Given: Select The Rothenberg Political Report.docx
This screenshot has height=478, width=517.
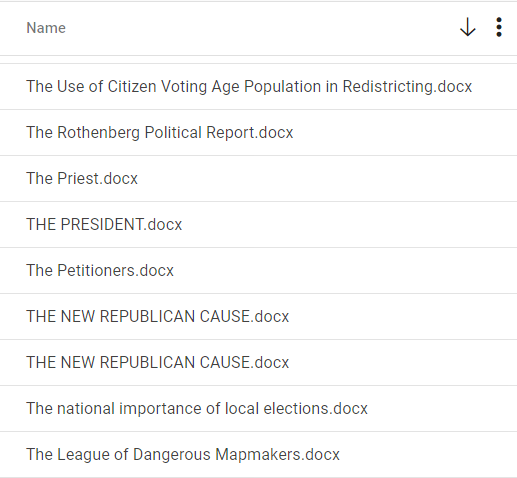Looking at the screenshot, I should [160, 132].
